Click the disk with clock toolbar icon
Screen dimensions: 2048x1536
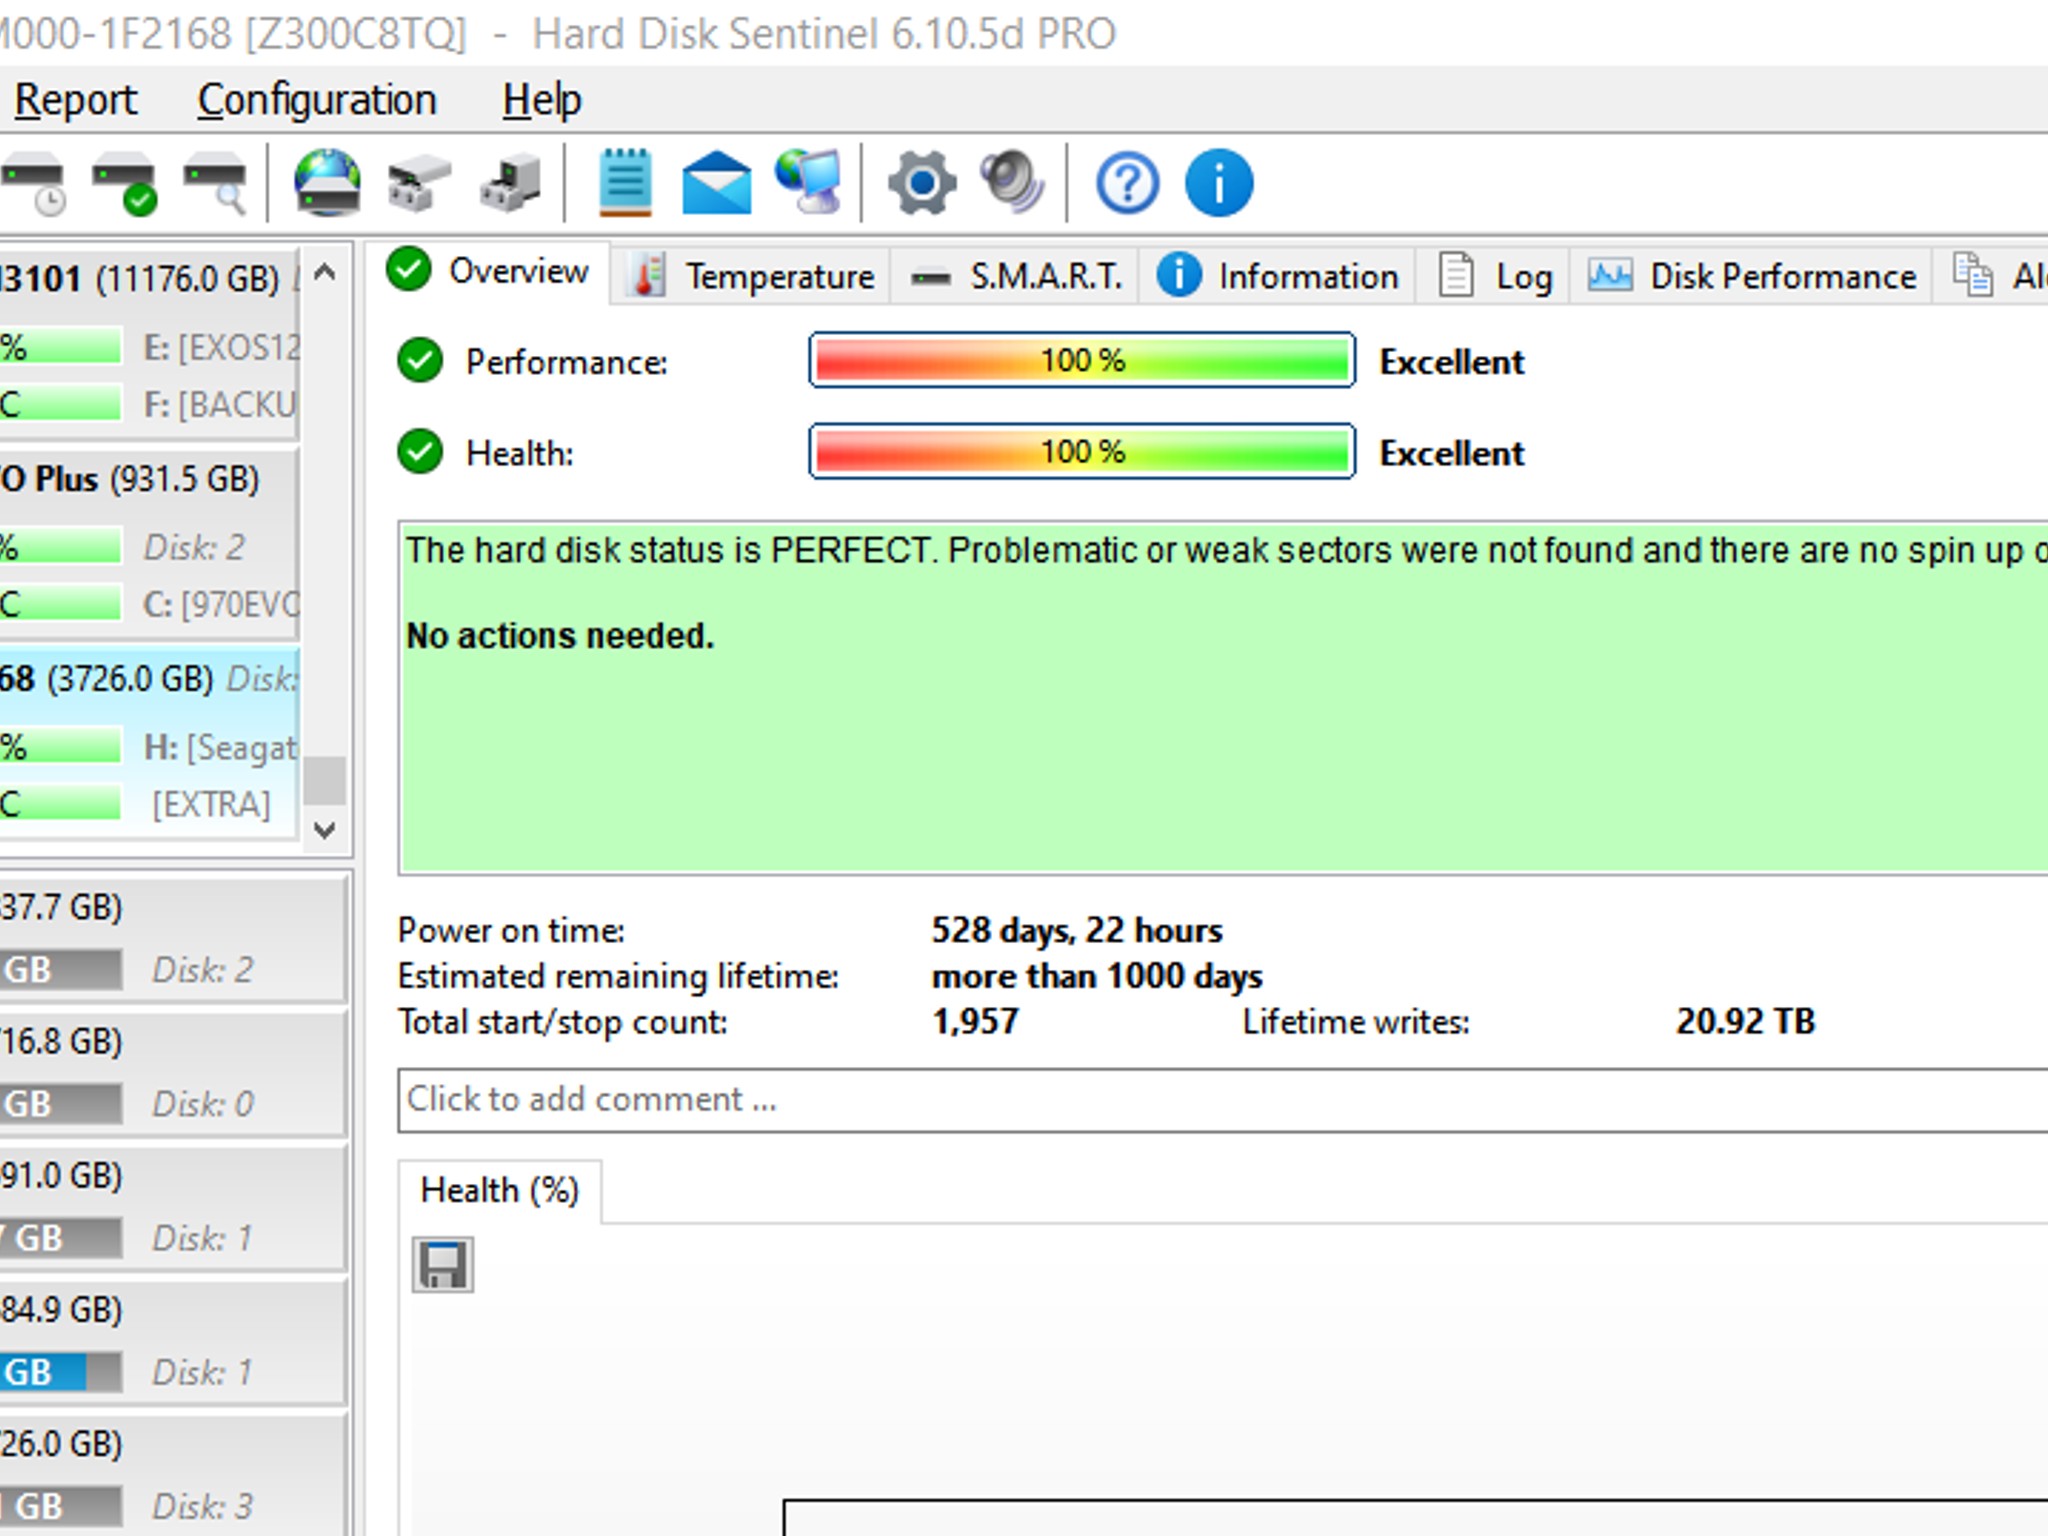coord(34,183)
